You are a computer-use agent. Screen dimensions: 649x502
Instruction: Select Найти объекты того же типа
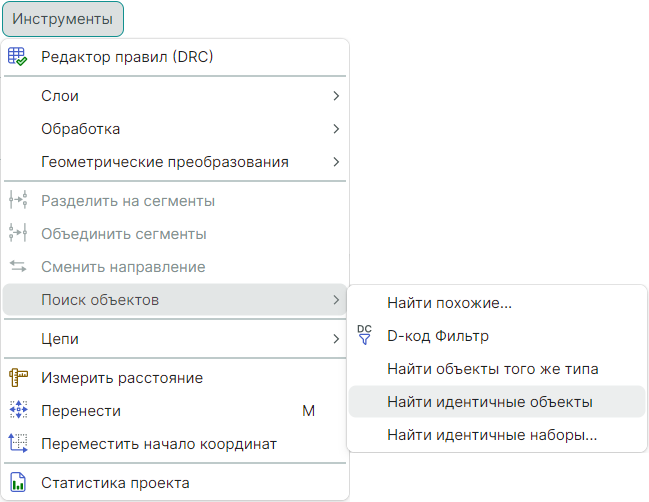(x=492, y=369)
